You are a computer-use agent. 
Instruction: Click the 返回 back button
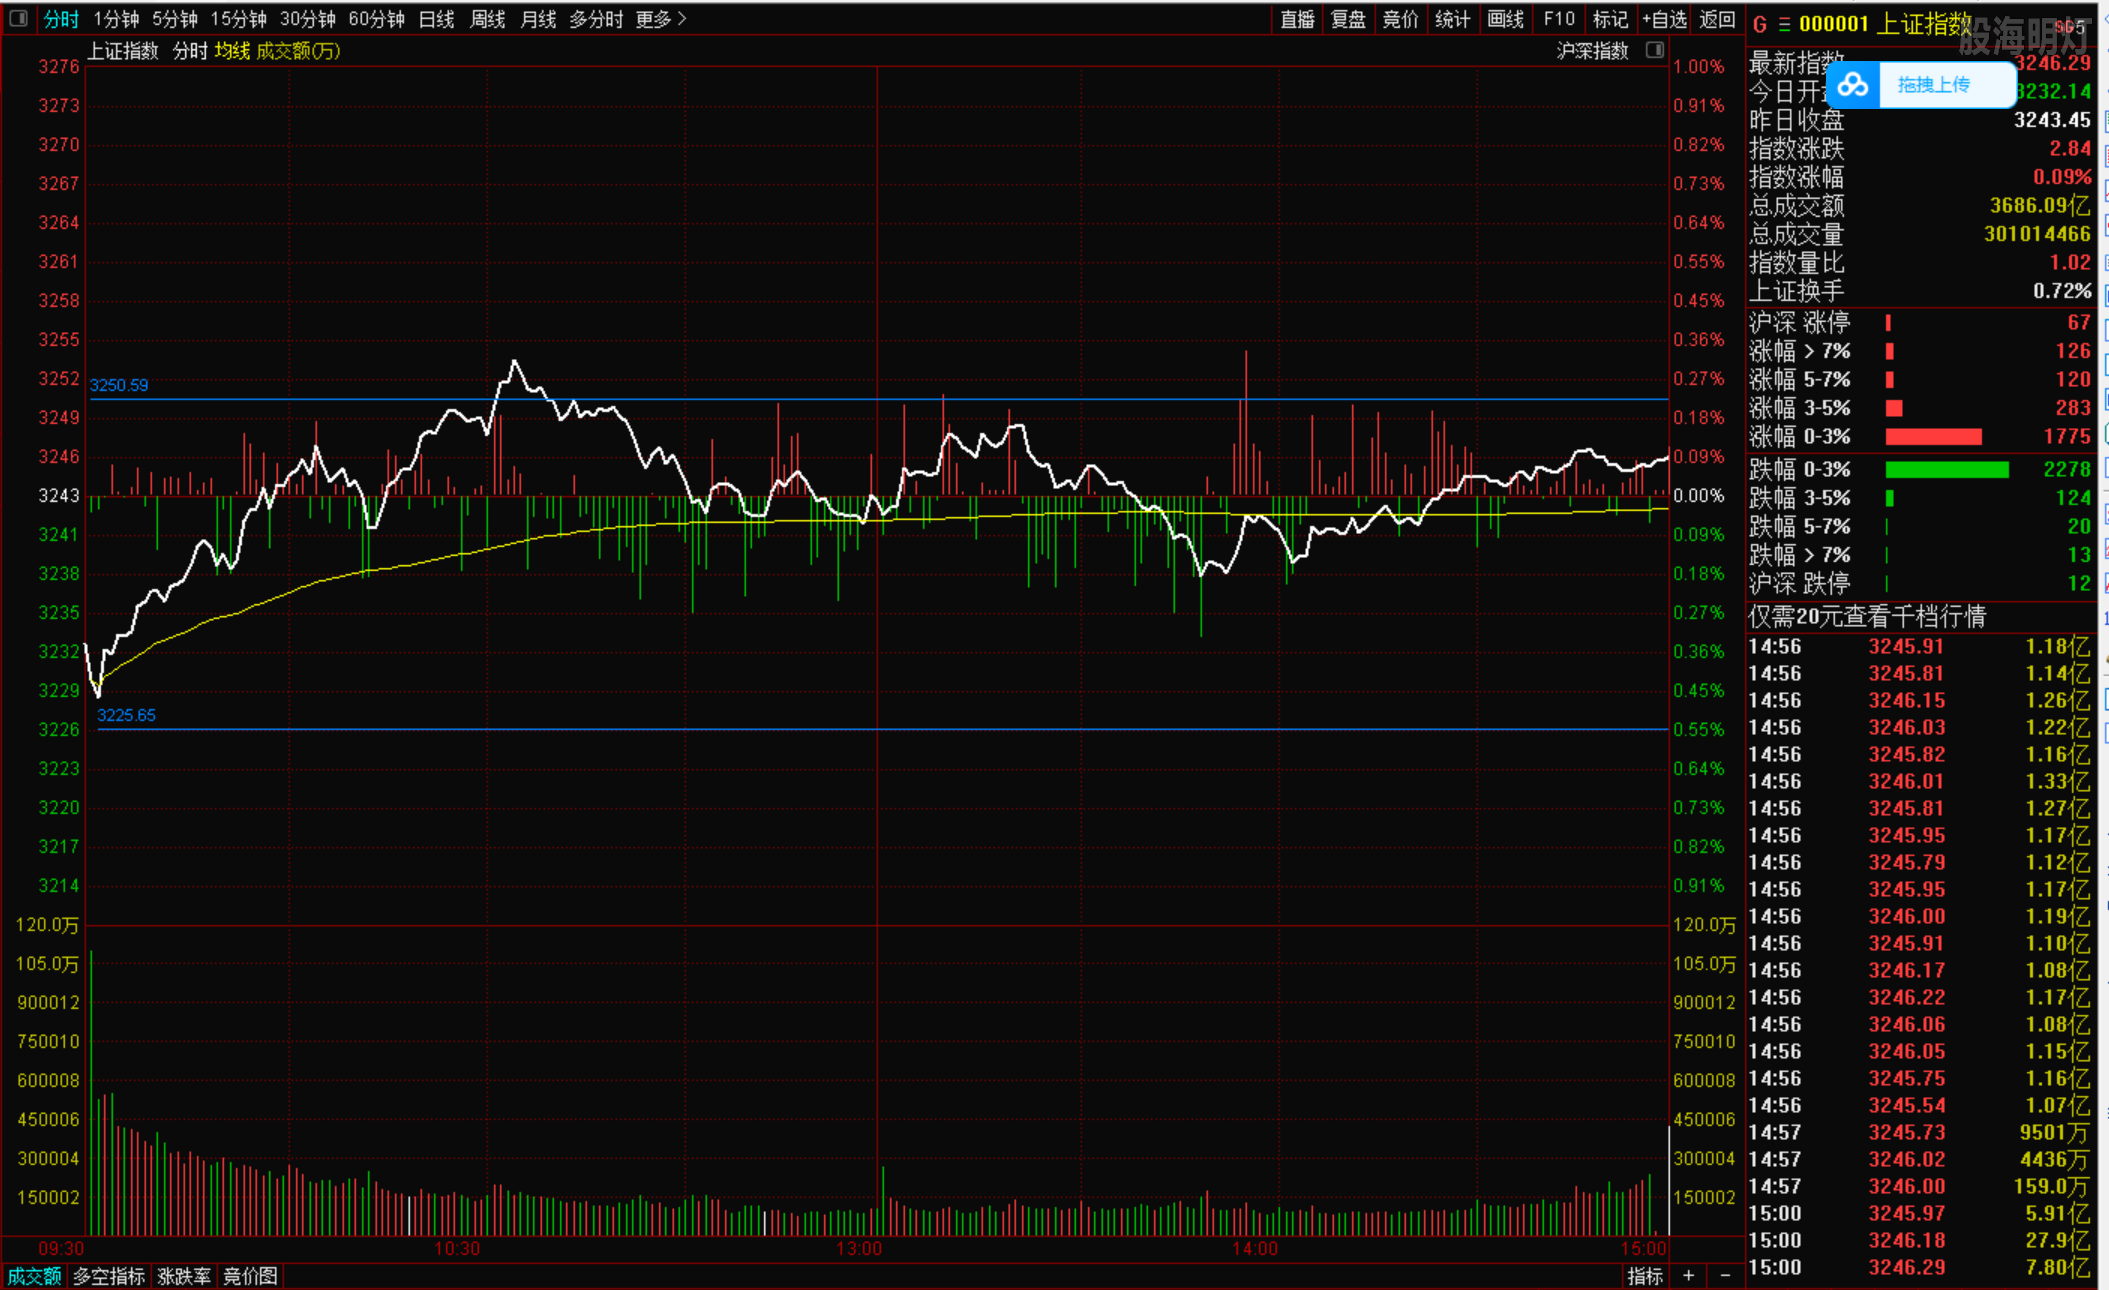pos(1717,19)
